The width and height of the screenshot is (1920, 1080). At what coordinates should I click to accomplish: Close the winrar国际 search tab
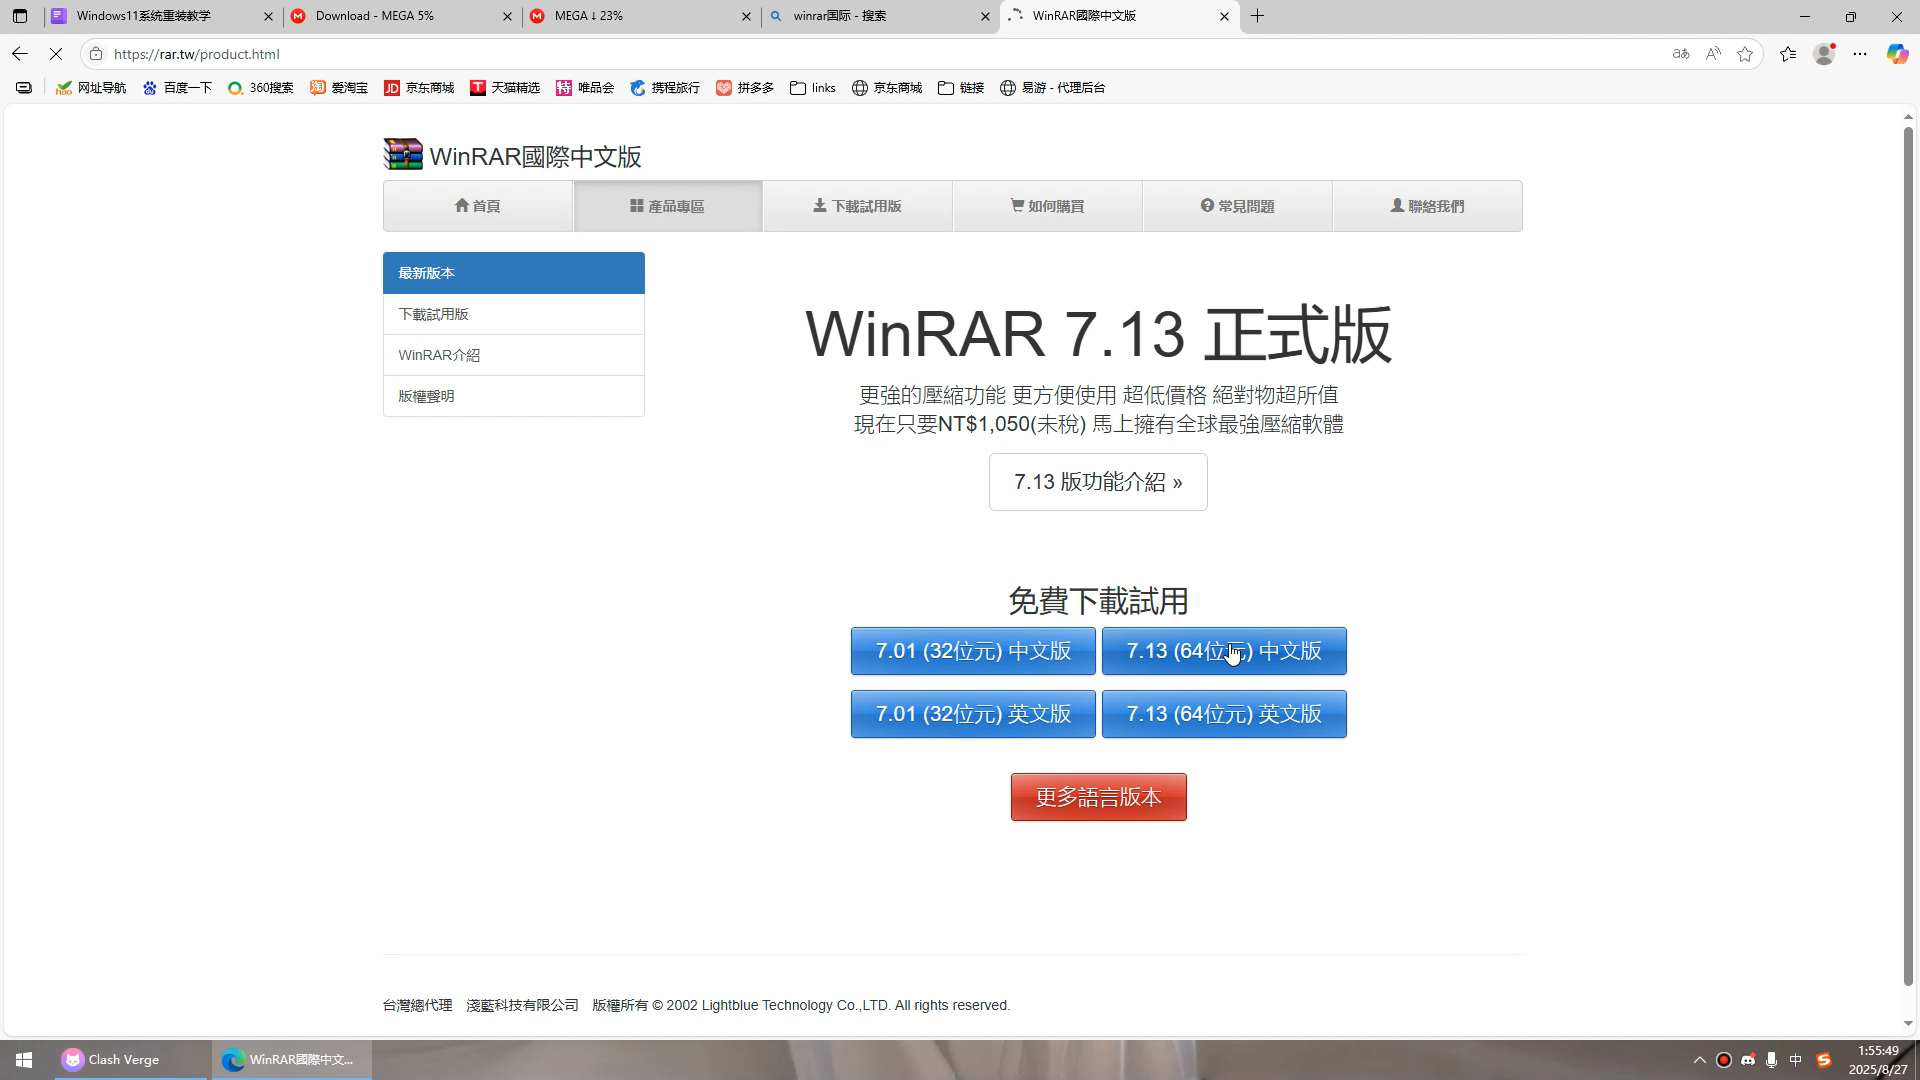985,16
